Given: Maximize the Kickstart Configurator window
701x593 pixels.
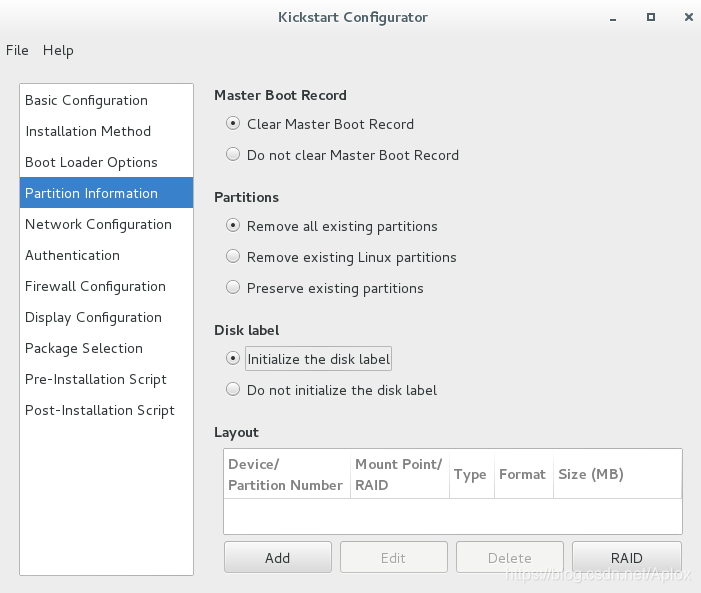Looking at the screenshot, I should (x=651, y=17).
